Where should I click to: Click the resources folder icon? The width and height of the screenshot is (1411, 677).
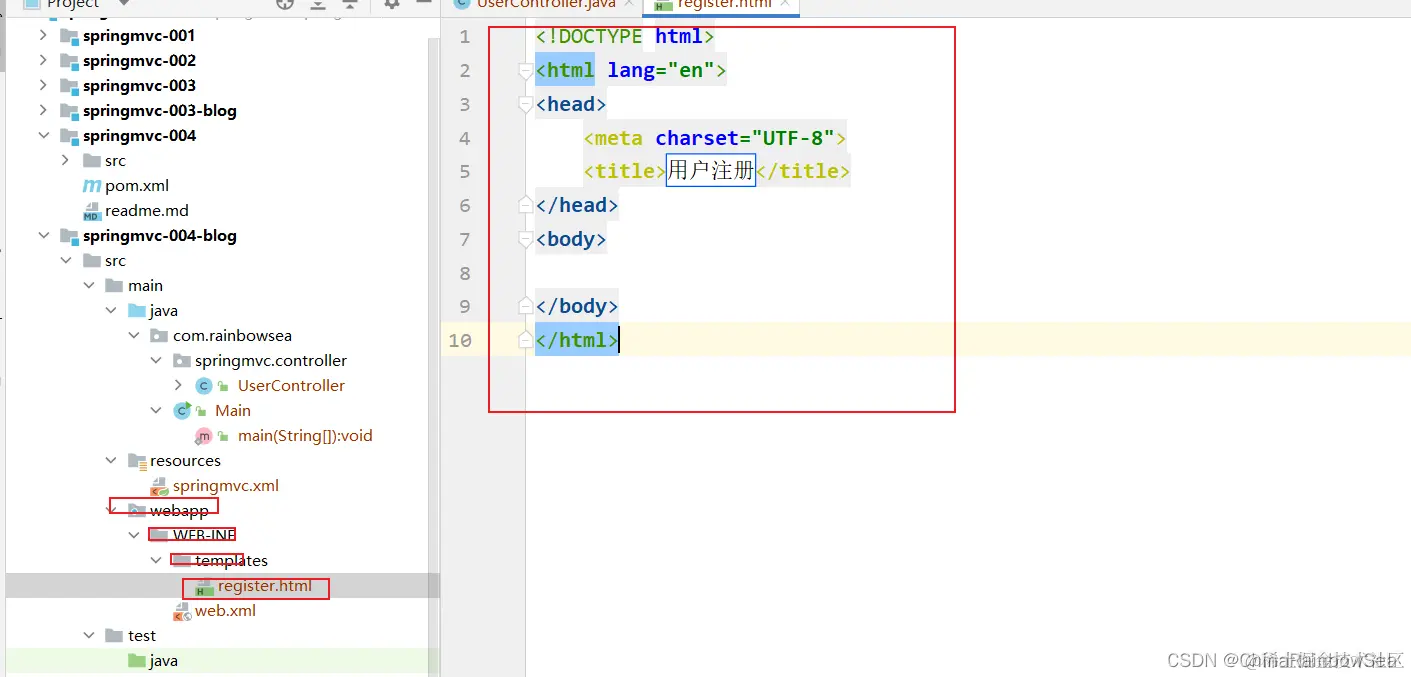pyautogui.click(x=137, y=460)
